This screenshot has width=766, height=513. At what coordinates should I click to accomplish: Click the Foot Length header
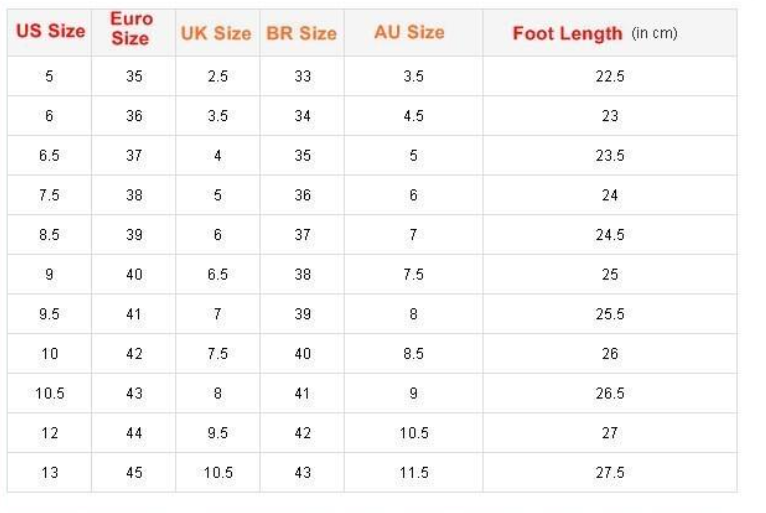coord(595,33)
